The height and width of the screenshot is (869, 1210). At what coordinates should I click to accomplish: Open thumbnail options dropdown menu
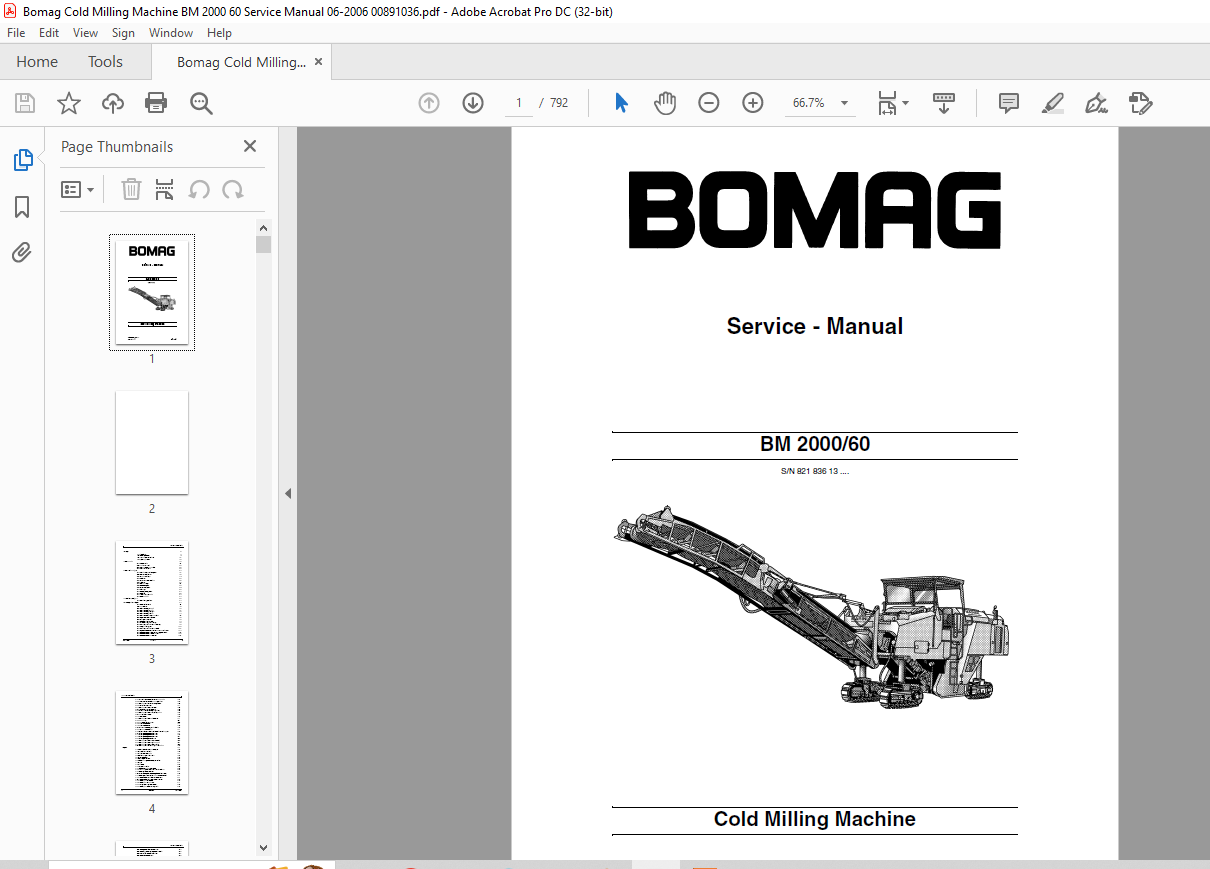click(x=77, y=189)
